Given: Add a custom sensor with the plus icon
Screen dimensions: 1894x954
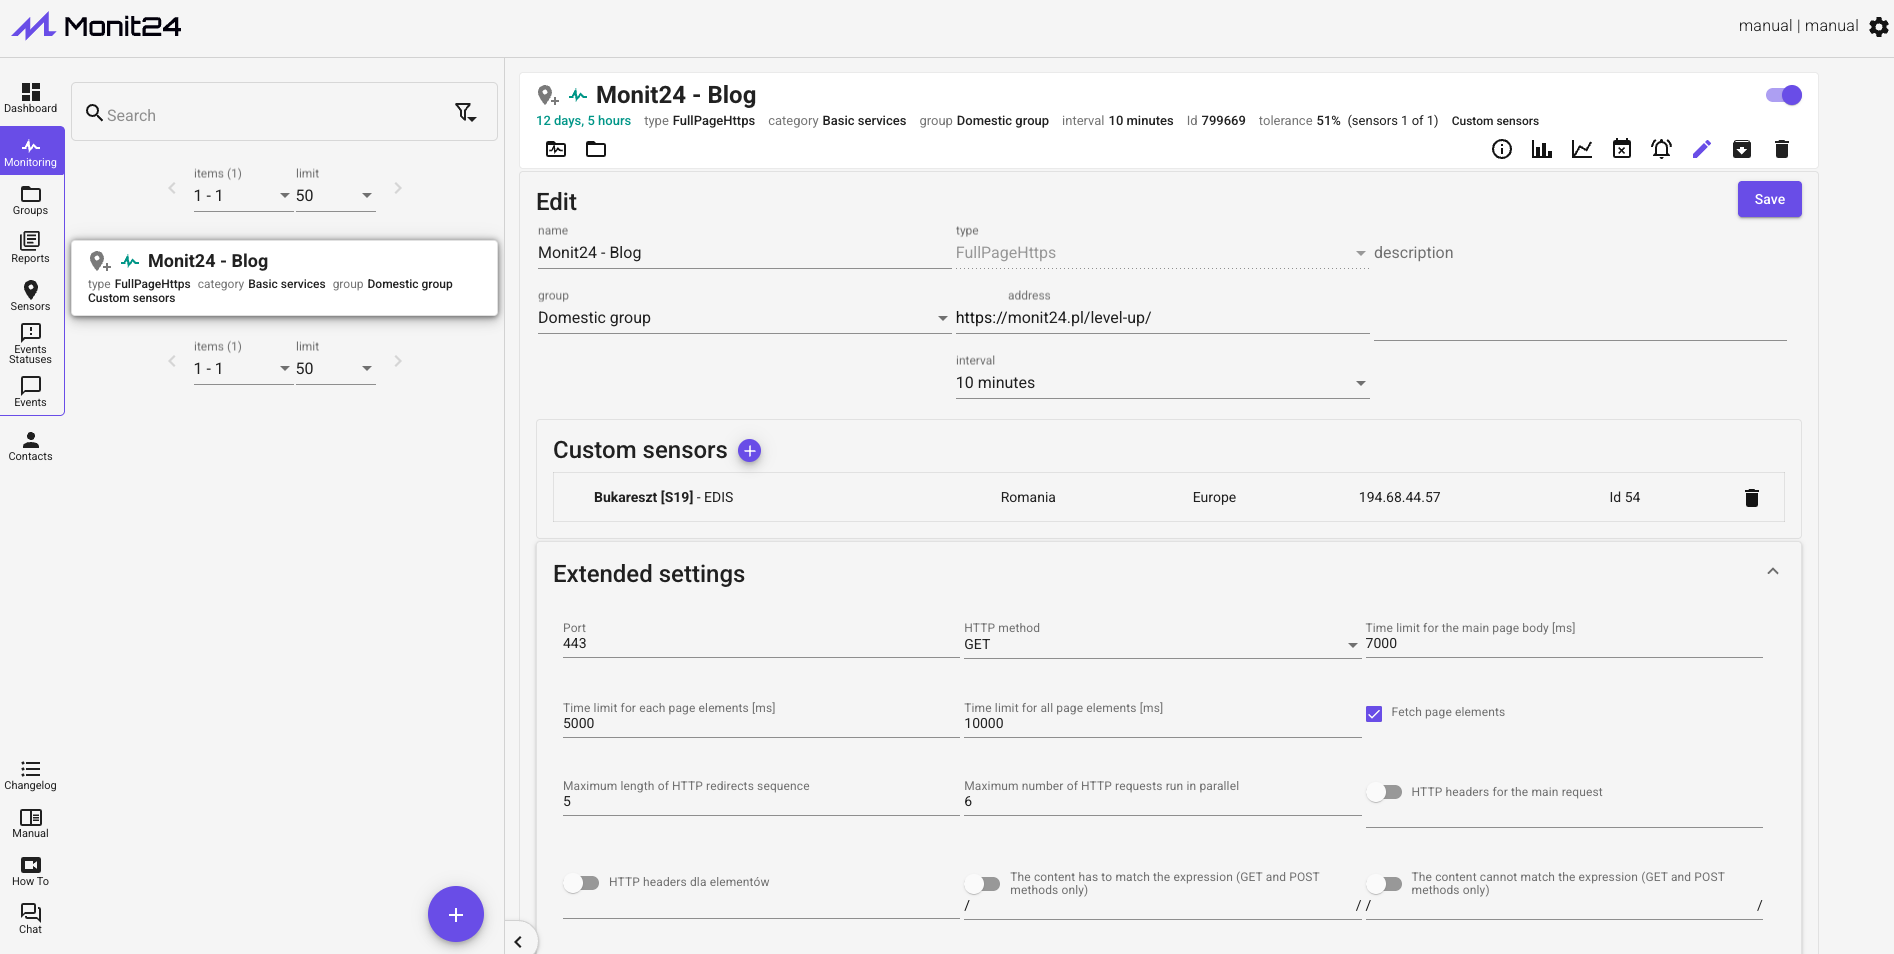Looking at the screenshot, I should pos(749,451).
